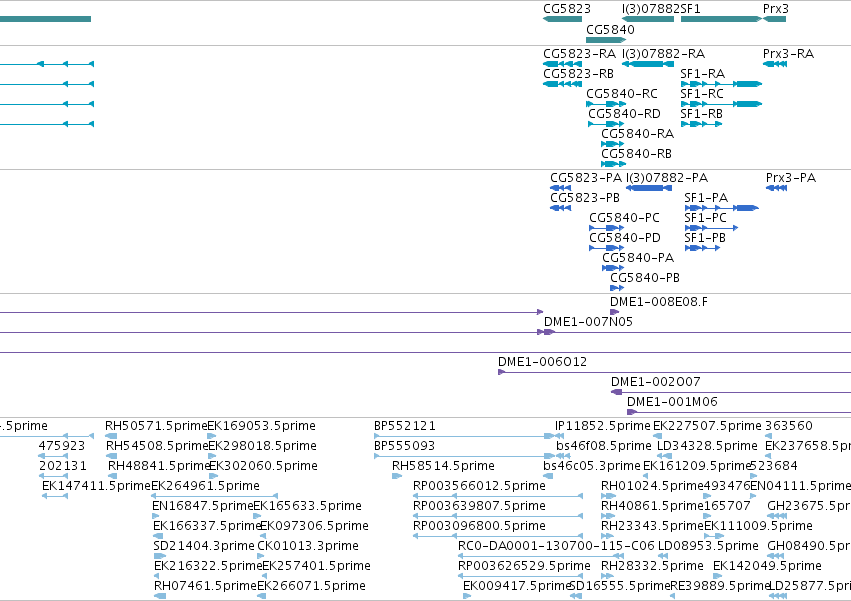This screenshot has height=601, width=851.
Task: Click EST SD21404.3prime
Action: (x=160, y=556)
